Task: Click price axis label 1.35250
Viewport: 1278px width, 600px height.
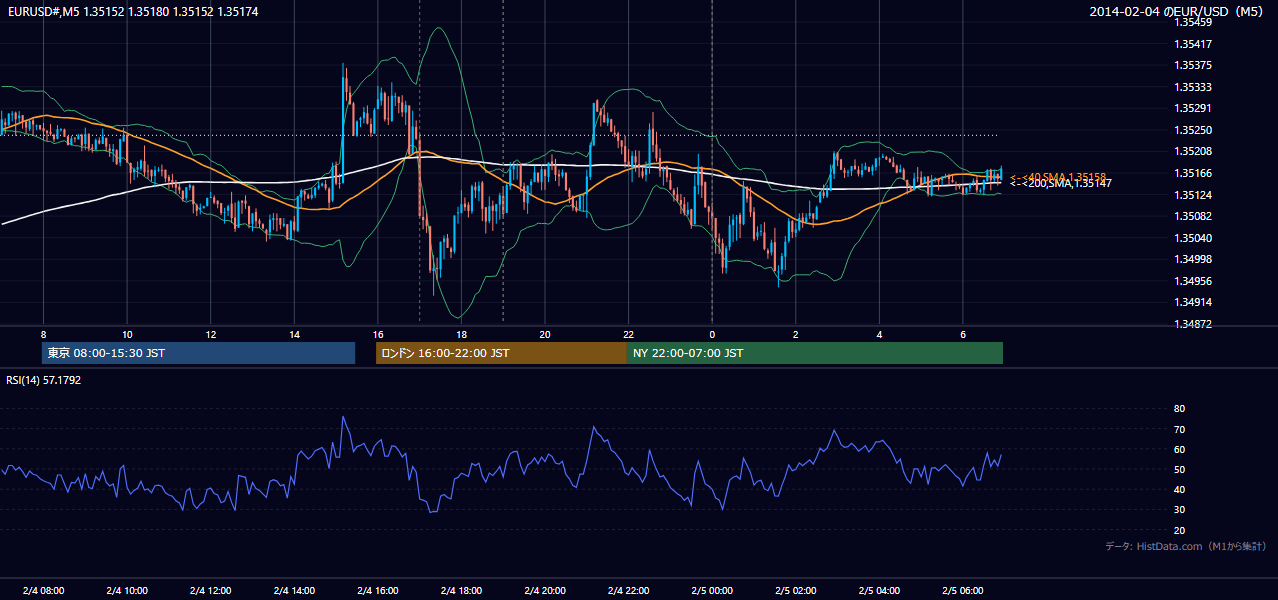Action: pyautogui.click(x=1194, y=130)
